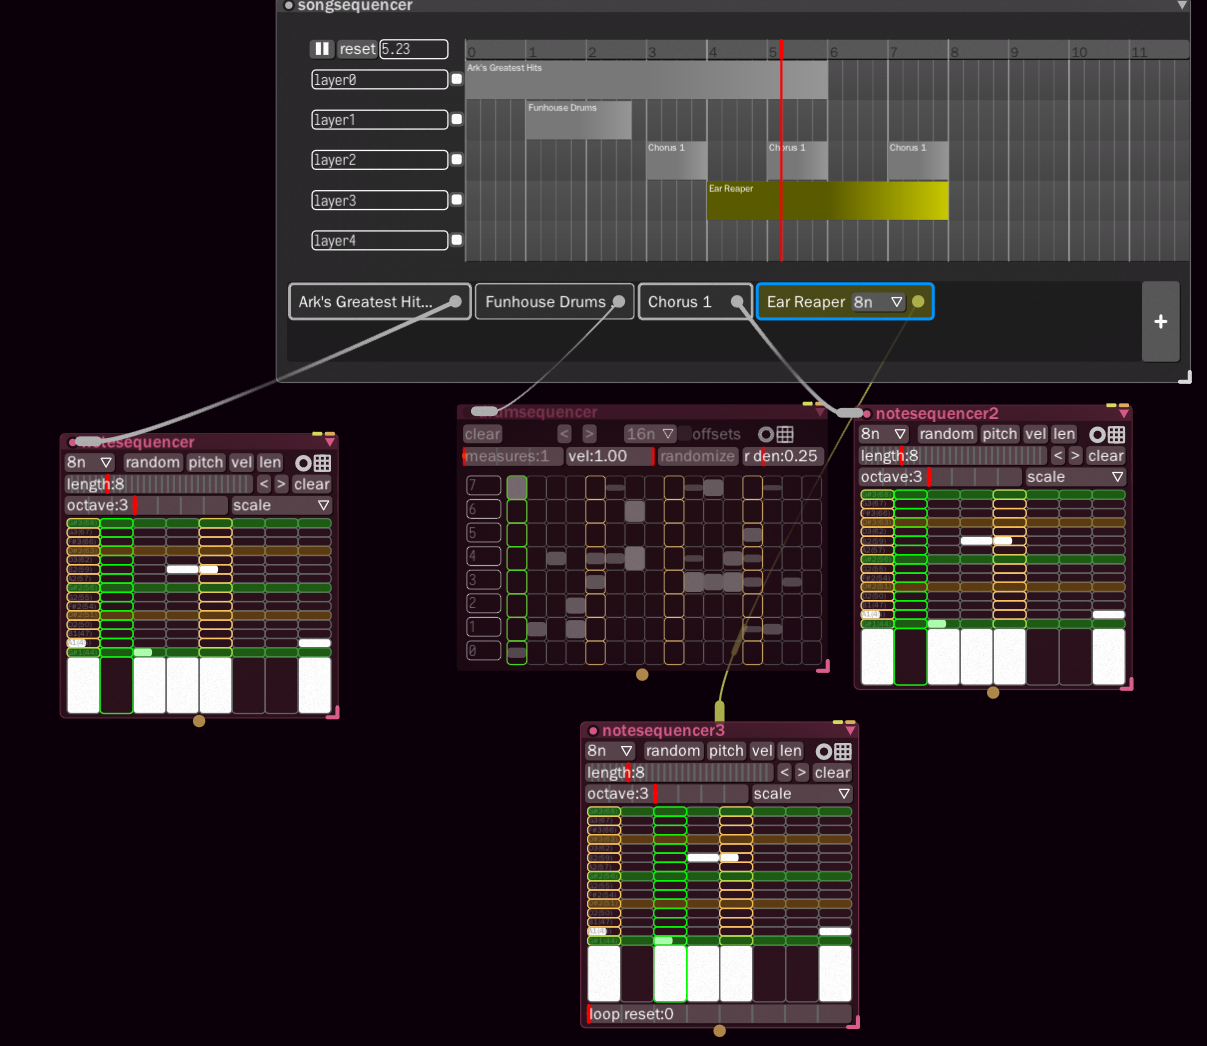This screenshot has height=1046, width=1207.
Task: Open grid view icon in notesequencer2
Action: point(1116,434)
